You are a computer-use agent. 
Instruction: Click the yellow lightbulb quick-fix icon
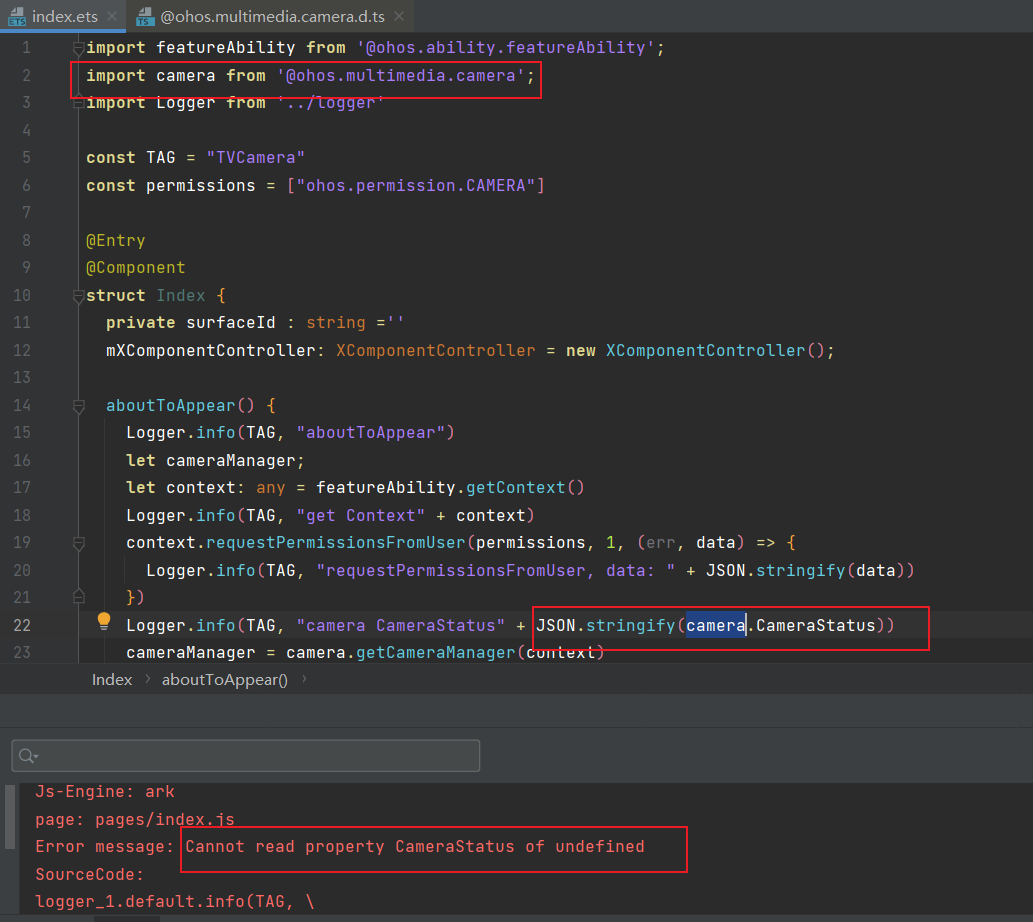click(103, 621)
